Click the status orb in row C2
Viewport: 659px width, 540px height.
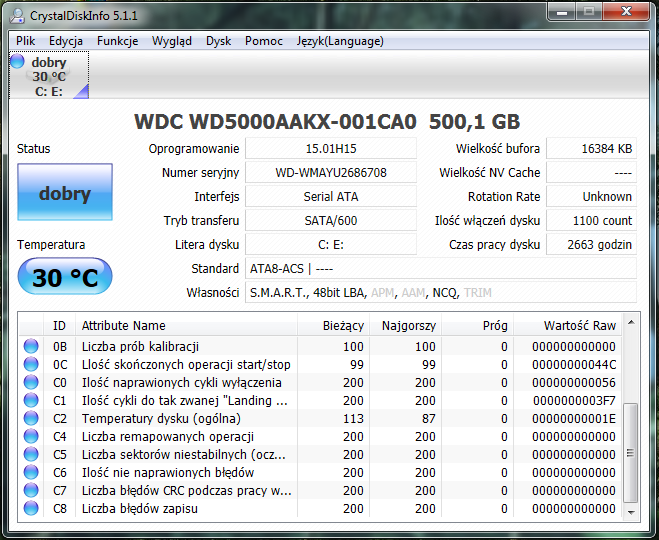pos(31,419)
